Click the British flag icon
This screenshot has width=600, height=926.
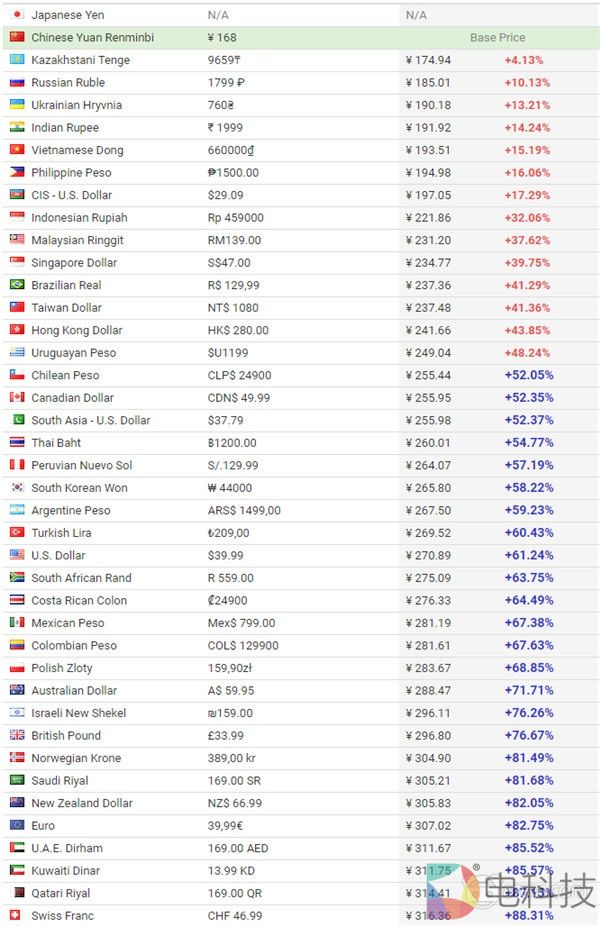(17, 735)
